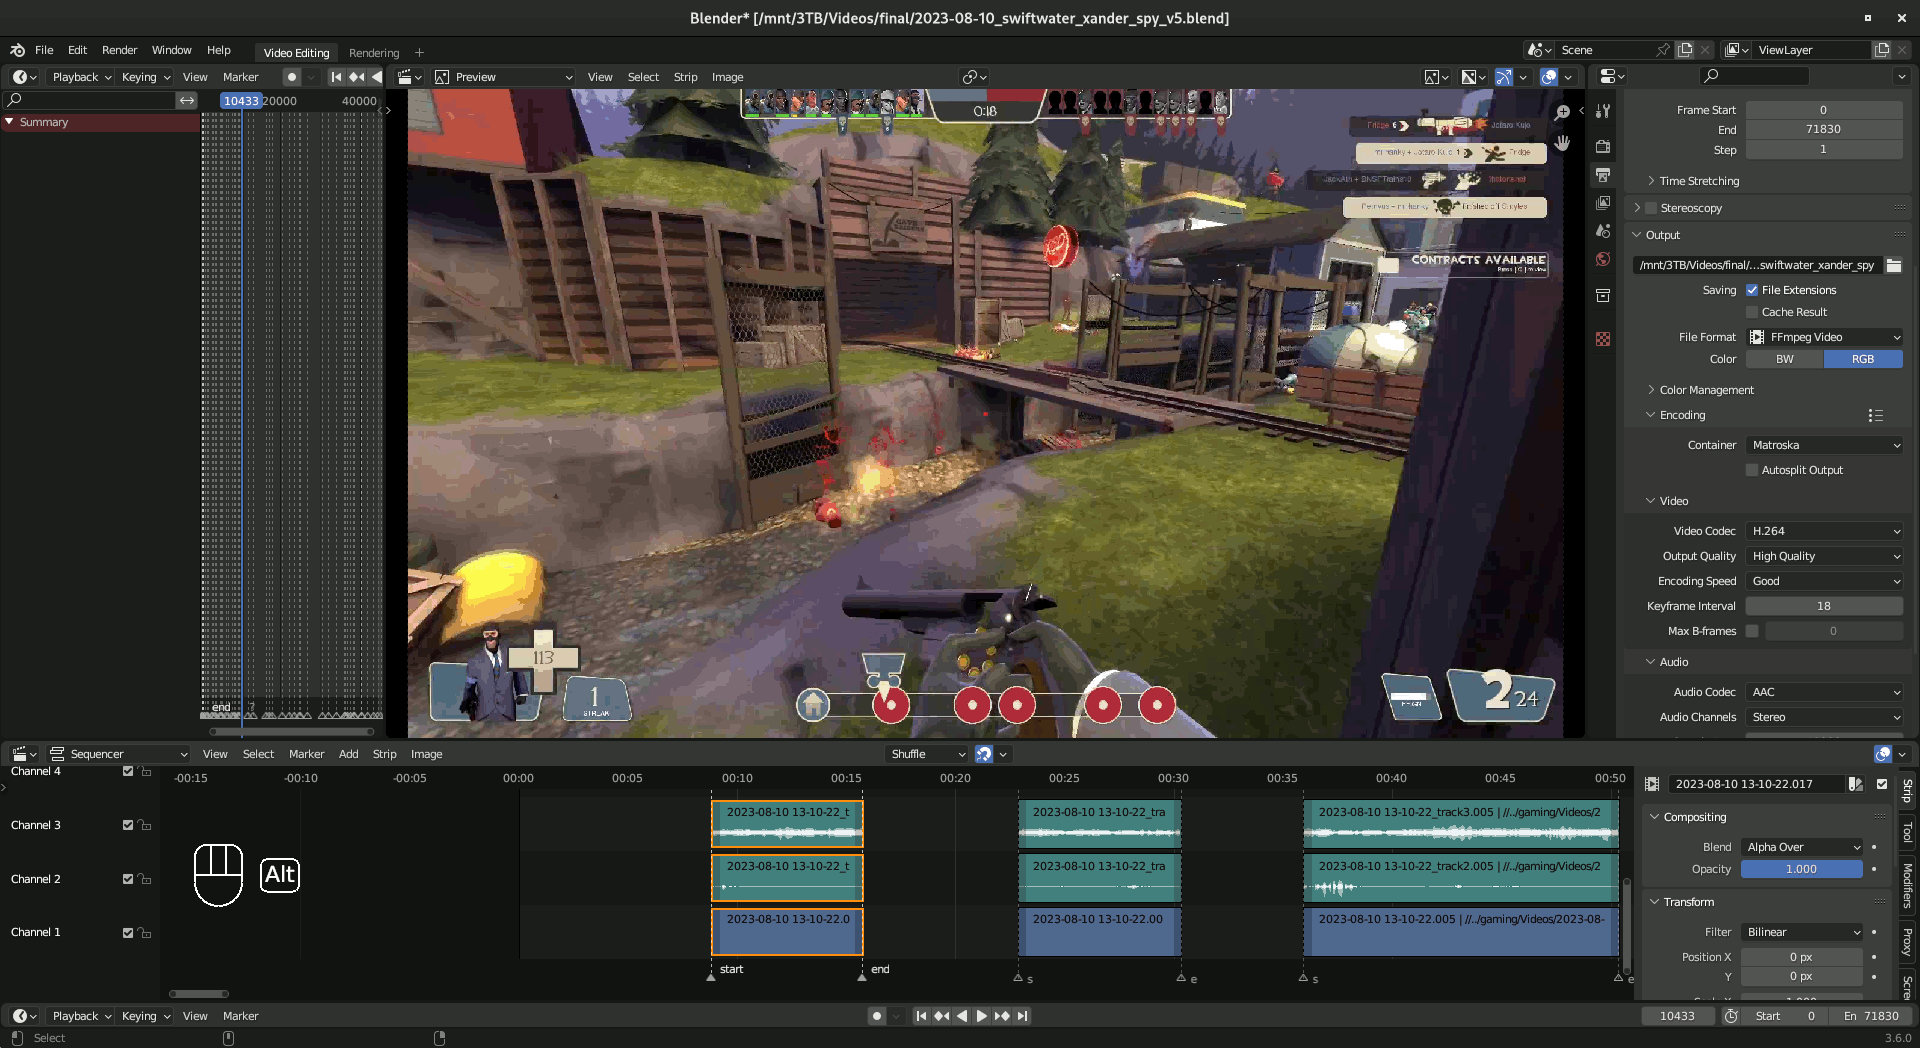The width and height of the screenshot is (1920, 1048).
Task: Open the output file browser icon
Action: [x=1893, y=266]
